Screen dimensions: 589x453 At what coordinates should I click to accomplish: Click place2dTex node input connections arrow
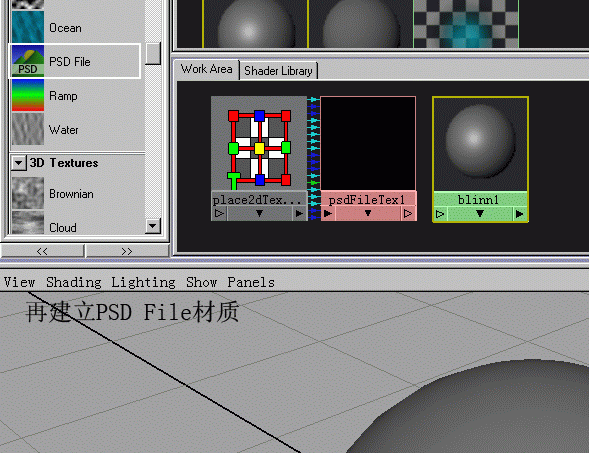219,213
